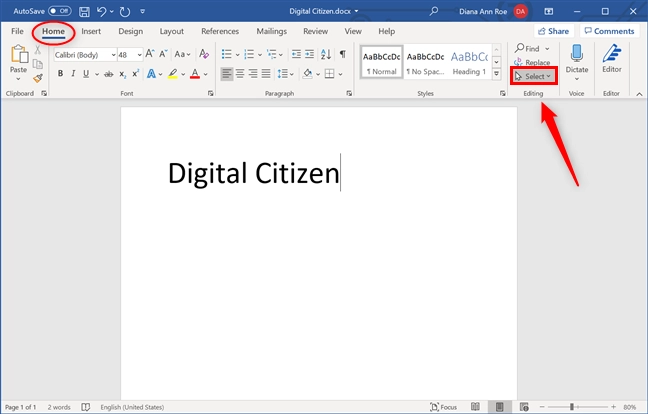648x414 pixels.
Task: Click the Text Effects glowing A icon
Action: coord(151,74)
